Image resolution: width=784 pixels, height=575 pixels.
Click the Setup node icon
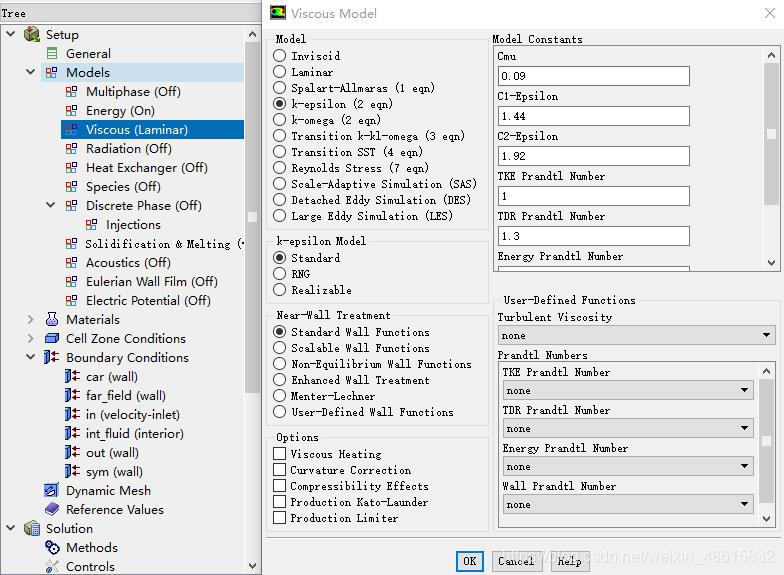click(x=32, y=34)
